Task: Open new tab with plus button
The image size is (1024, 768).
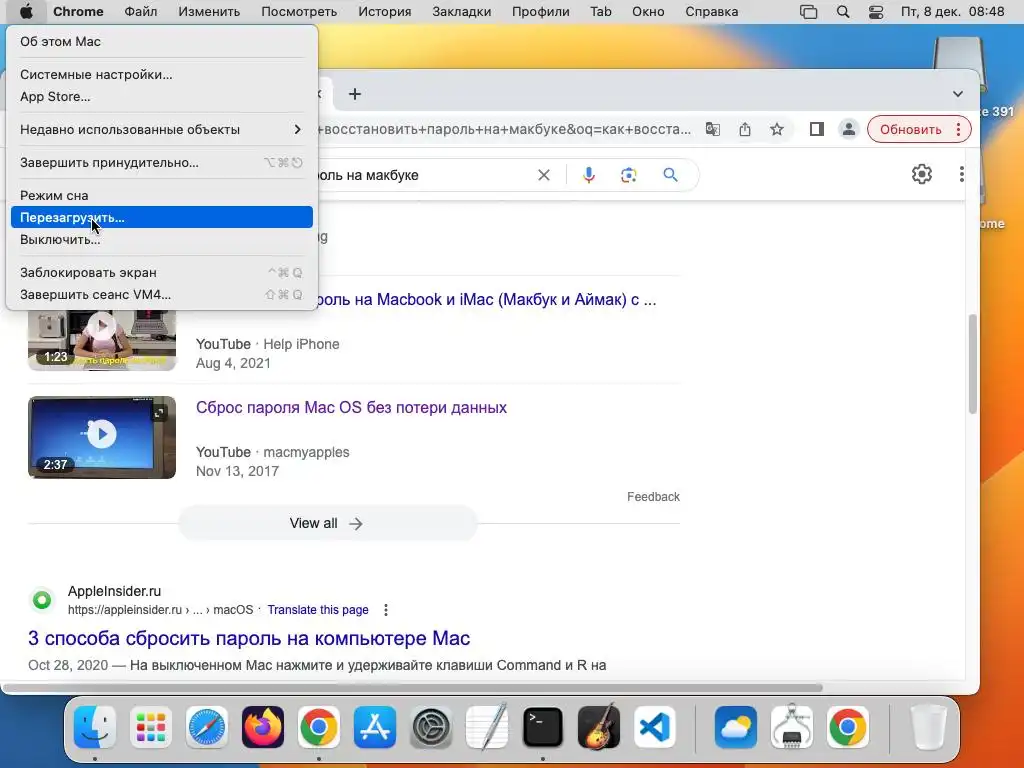Action: [x=355, y=94]
